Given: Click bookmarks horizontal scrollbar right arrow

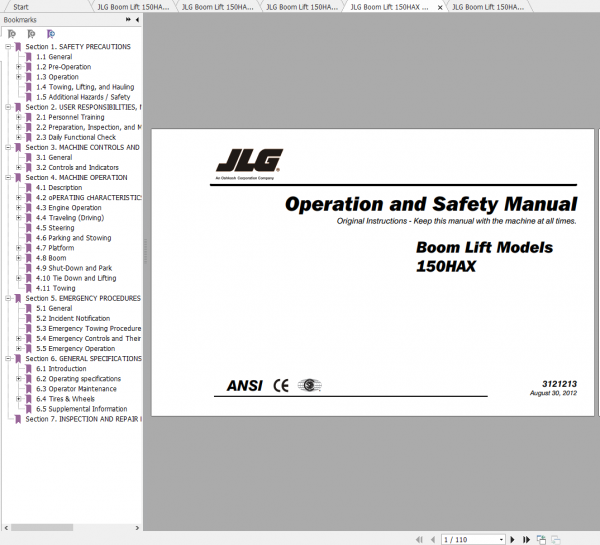Looking at the screenshot, I should click(x=137, y=528).
